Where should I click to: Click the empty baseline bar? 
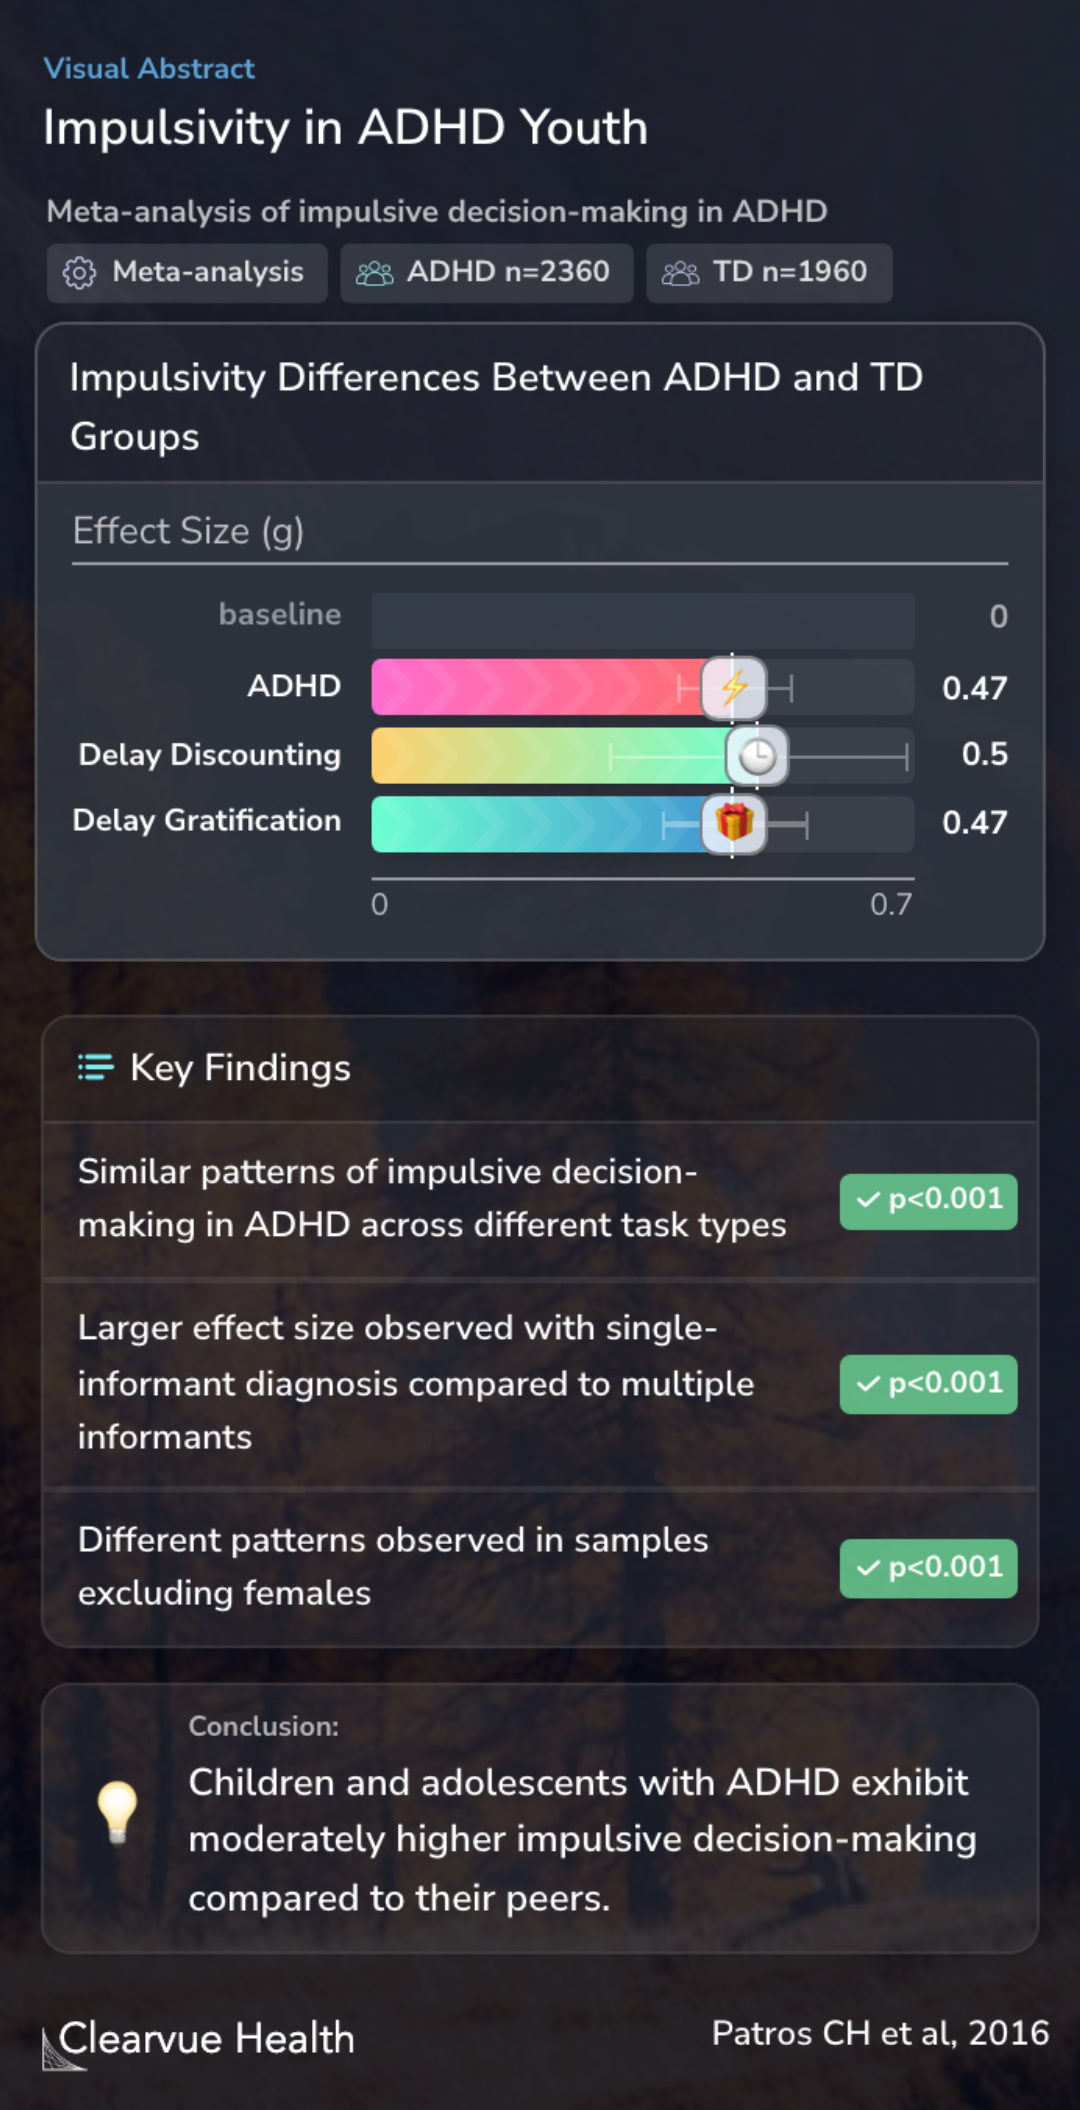coord(643,621)
